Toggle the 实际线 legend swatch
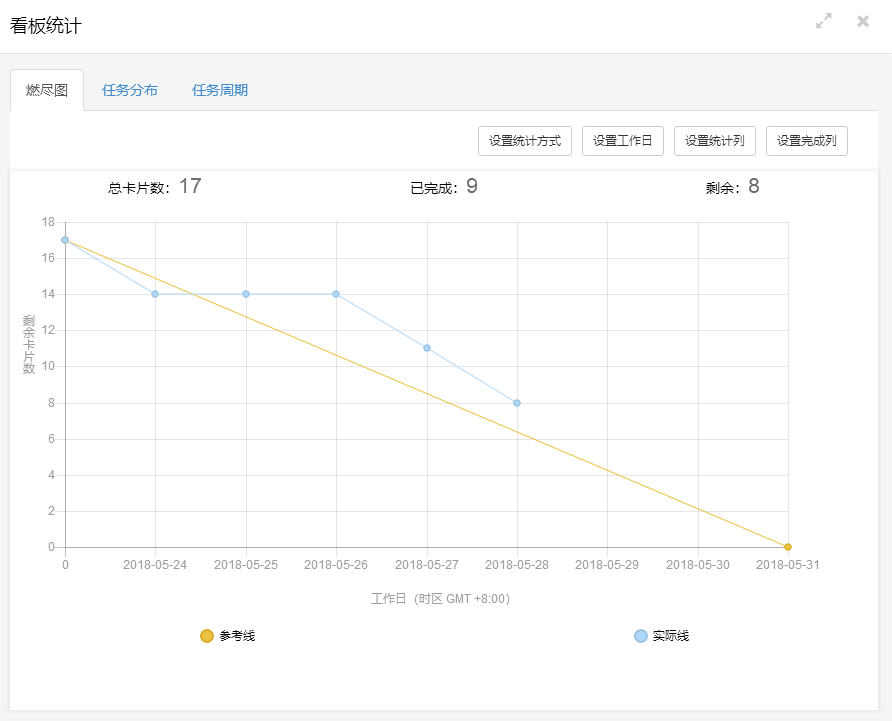Image resolution: width=892 pixels, height=721 pixels. [641, 636]
